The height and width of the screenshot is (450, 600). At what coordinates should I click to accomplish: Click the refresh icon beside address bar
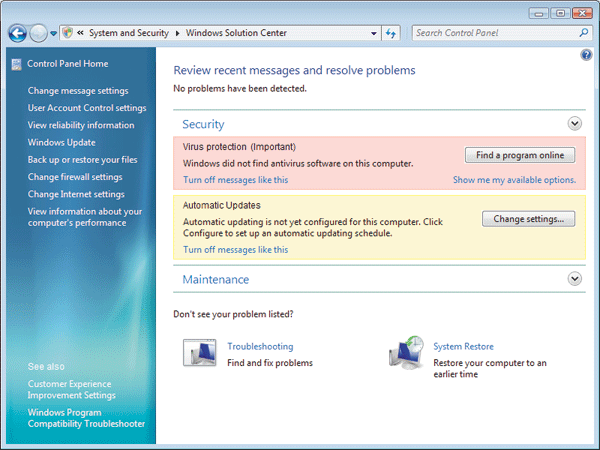pos(391,33)
